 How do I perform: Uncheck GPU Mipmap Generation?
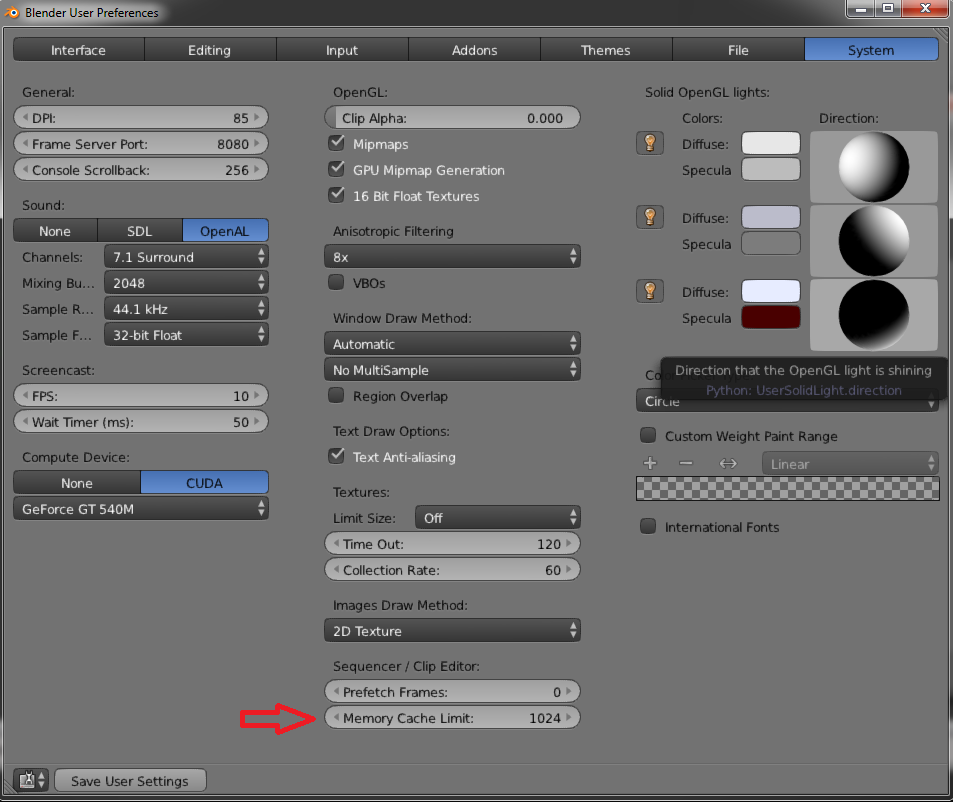[x=336, y=170]
